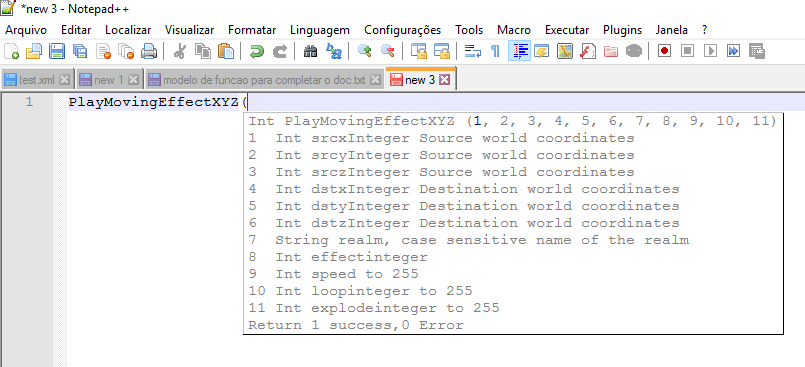The image size is (805, 367).
Task: Toggle the Function List icon
Action: (x=588, y=51)
